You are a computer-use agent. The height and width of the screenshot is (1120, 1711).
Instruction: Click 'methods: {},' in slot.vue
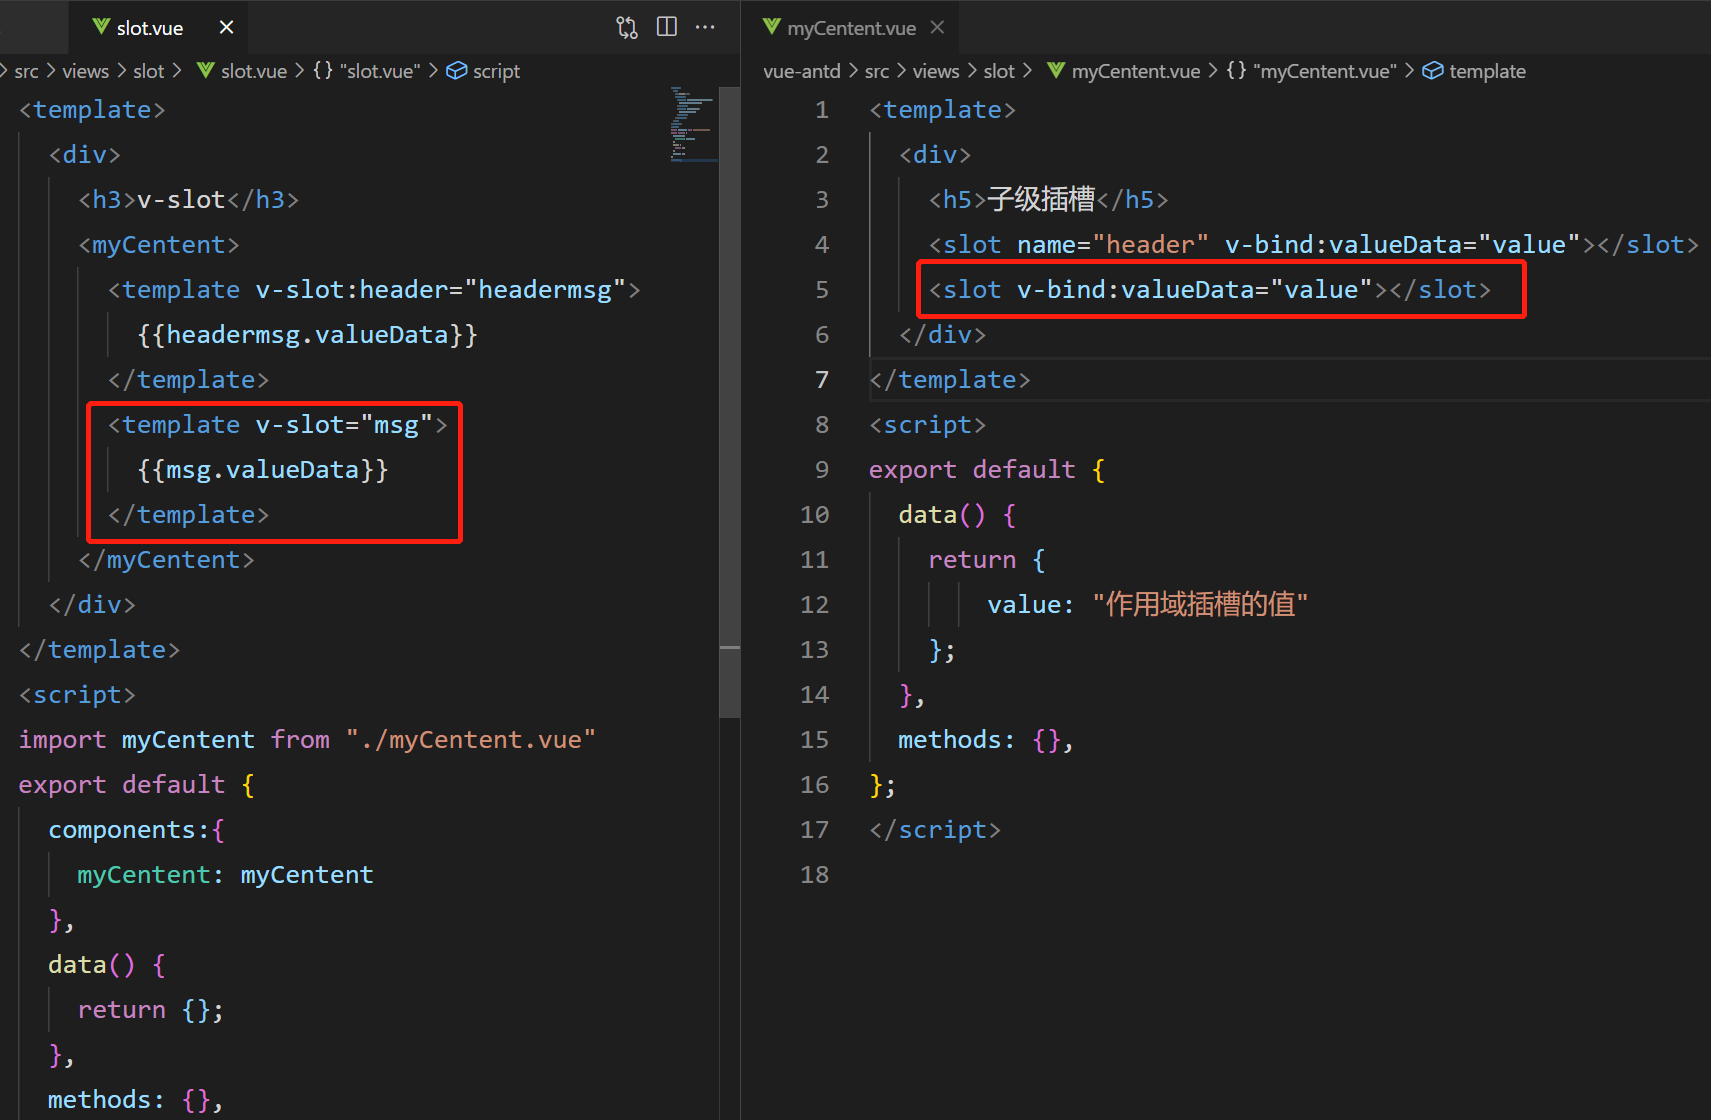[136, 1100]
